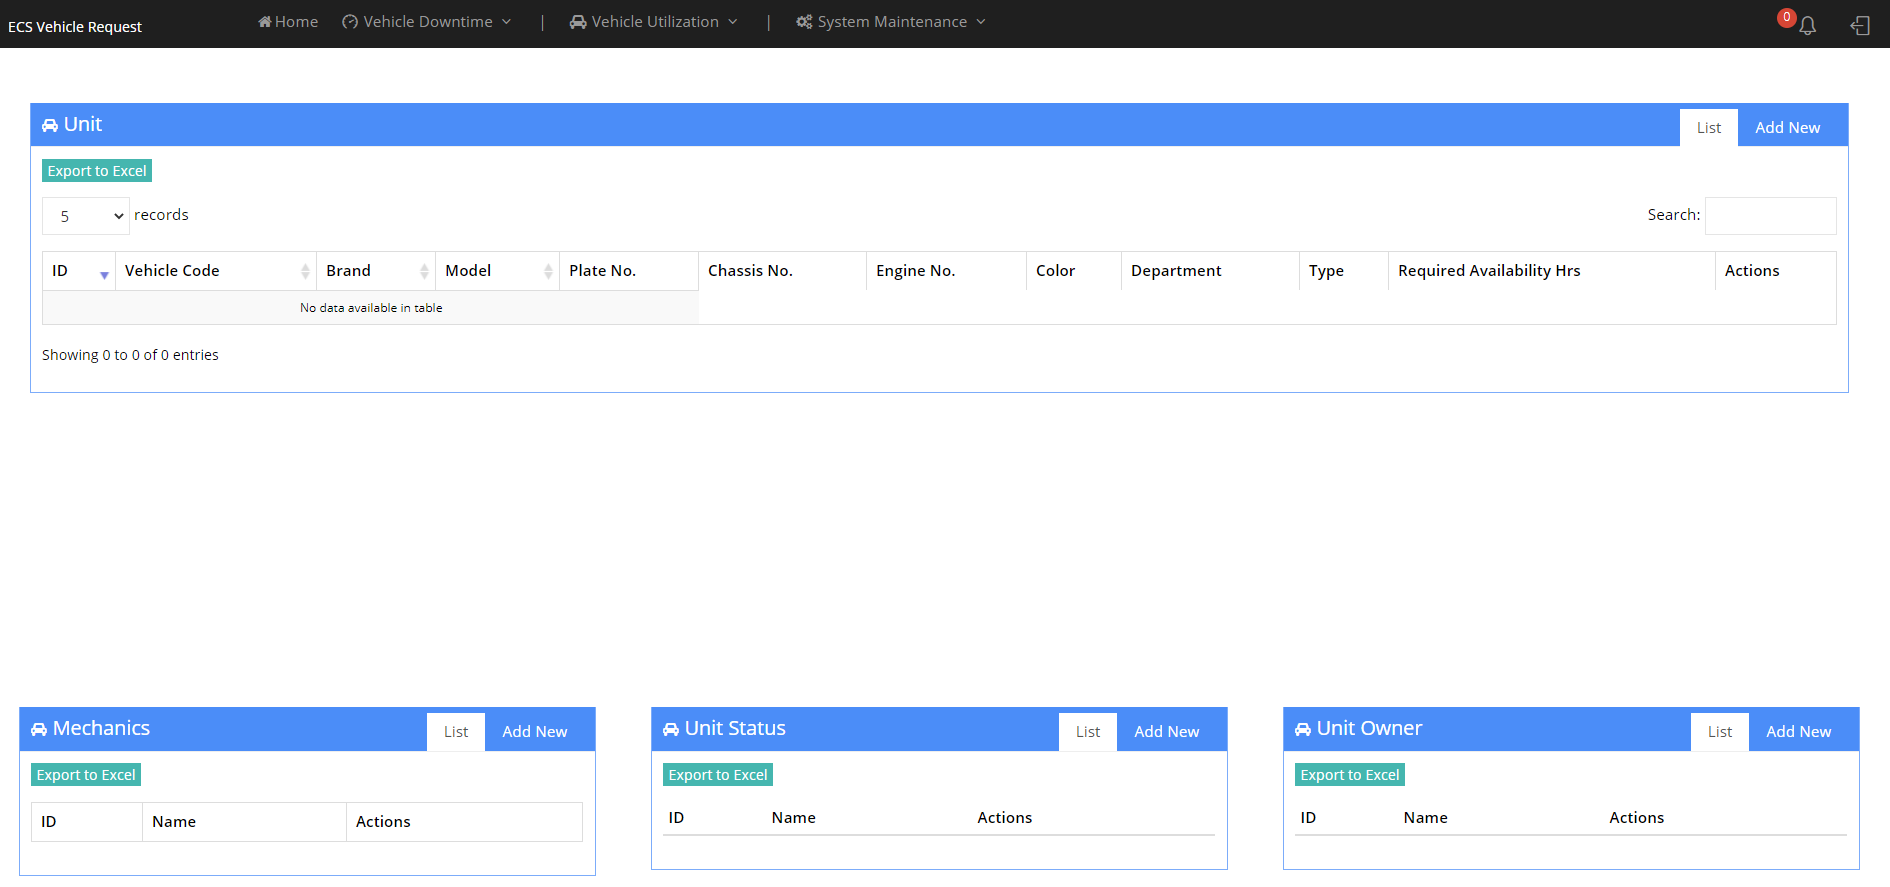Image resolution: width=1890 pixels, height=887 pixels.
Task: Sort the table by ID column arrow
Action: [104, 272]
